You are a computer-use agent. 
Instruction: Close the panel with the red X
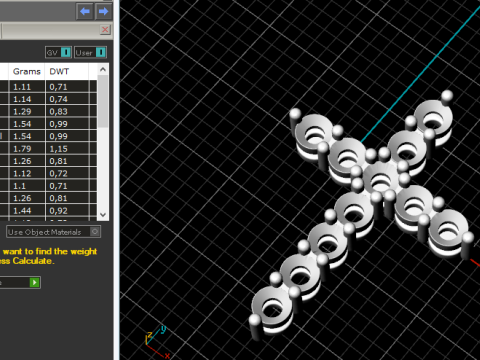[x=105, y=30]
